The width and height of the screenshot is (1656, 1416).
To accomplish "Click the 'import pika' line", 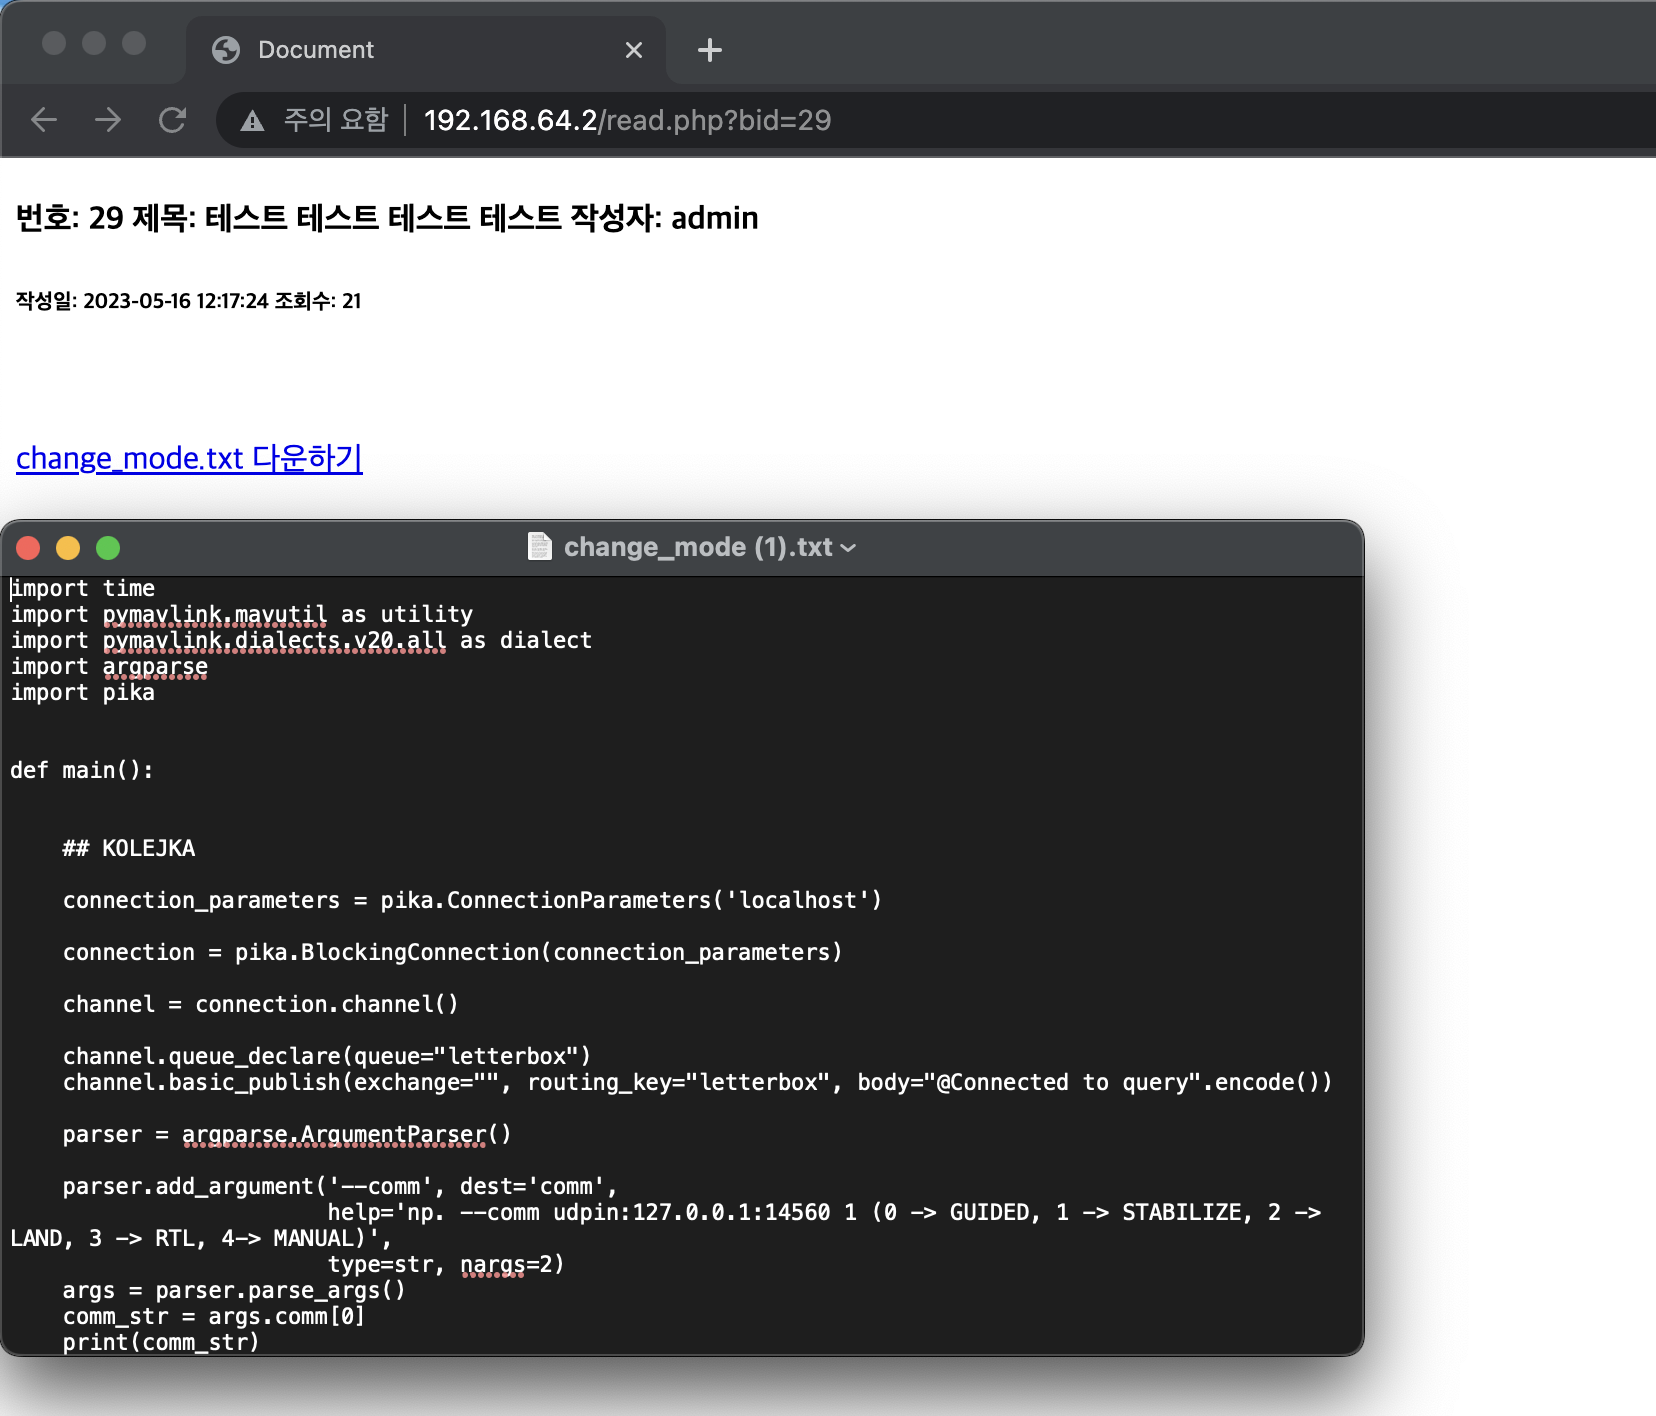I will [x=83, y=692].
